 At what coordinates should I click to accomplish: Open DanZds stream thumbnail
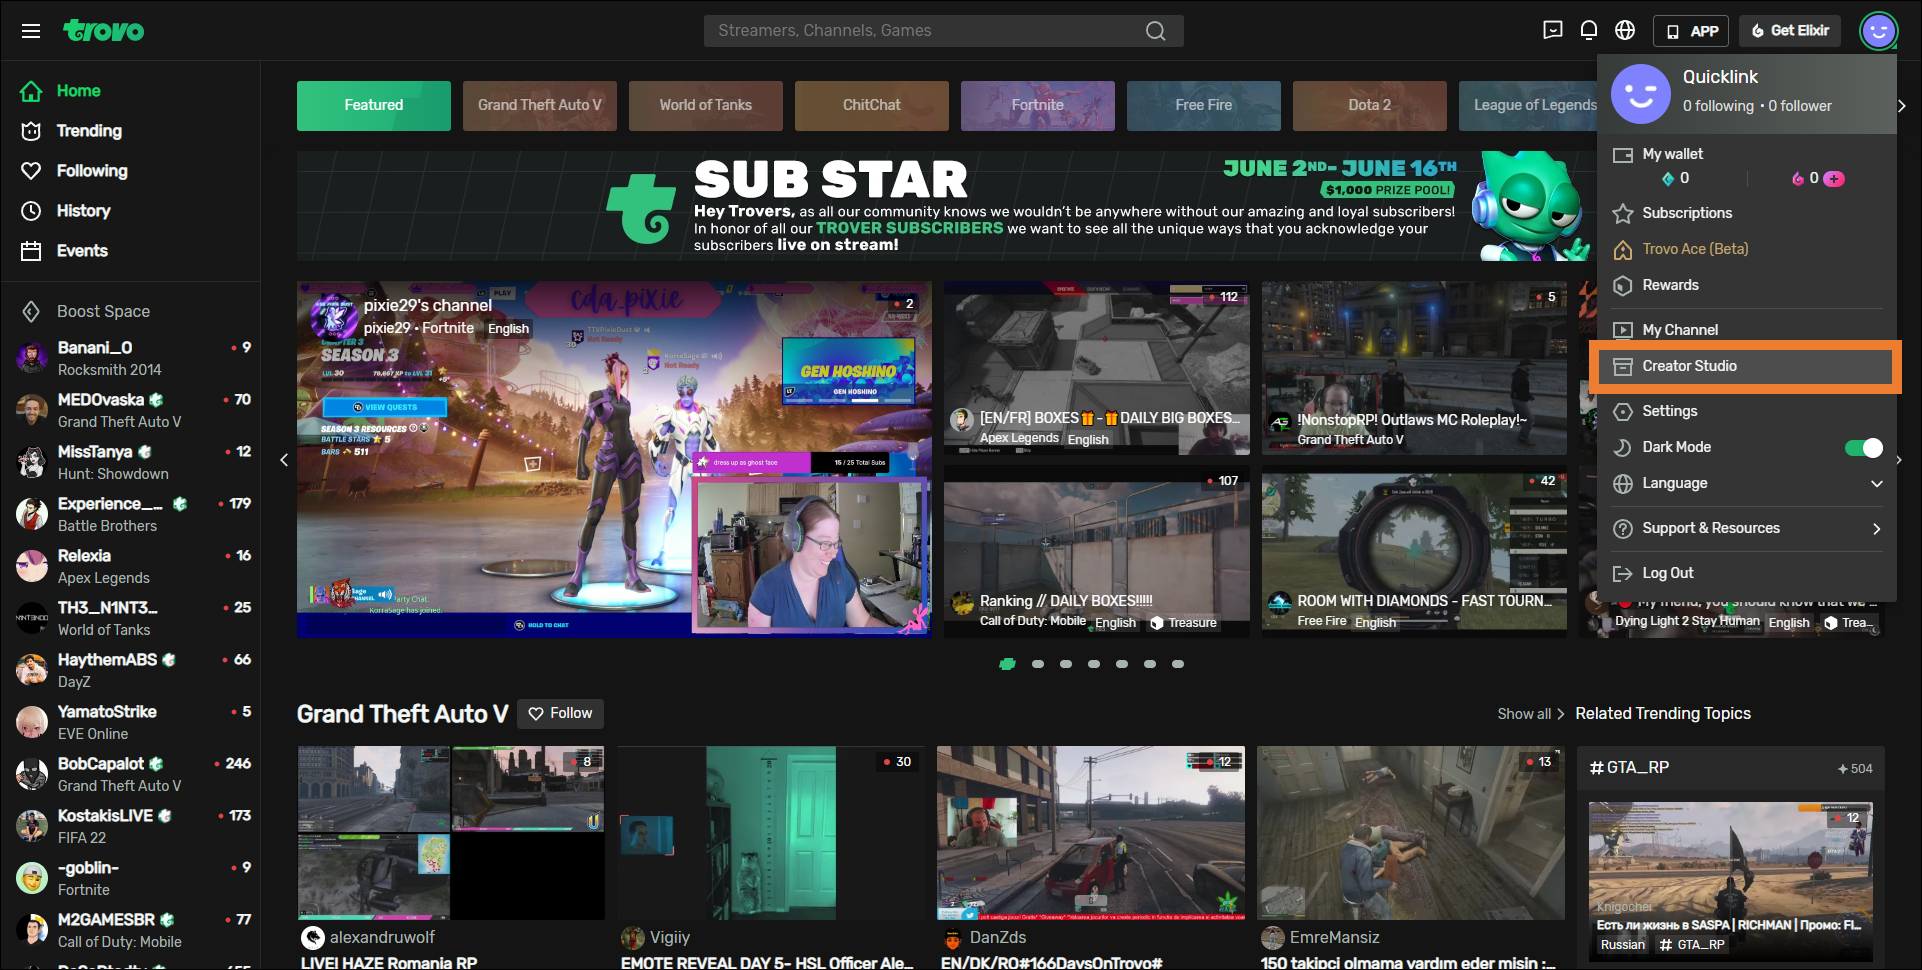(x=1091, y=833)
